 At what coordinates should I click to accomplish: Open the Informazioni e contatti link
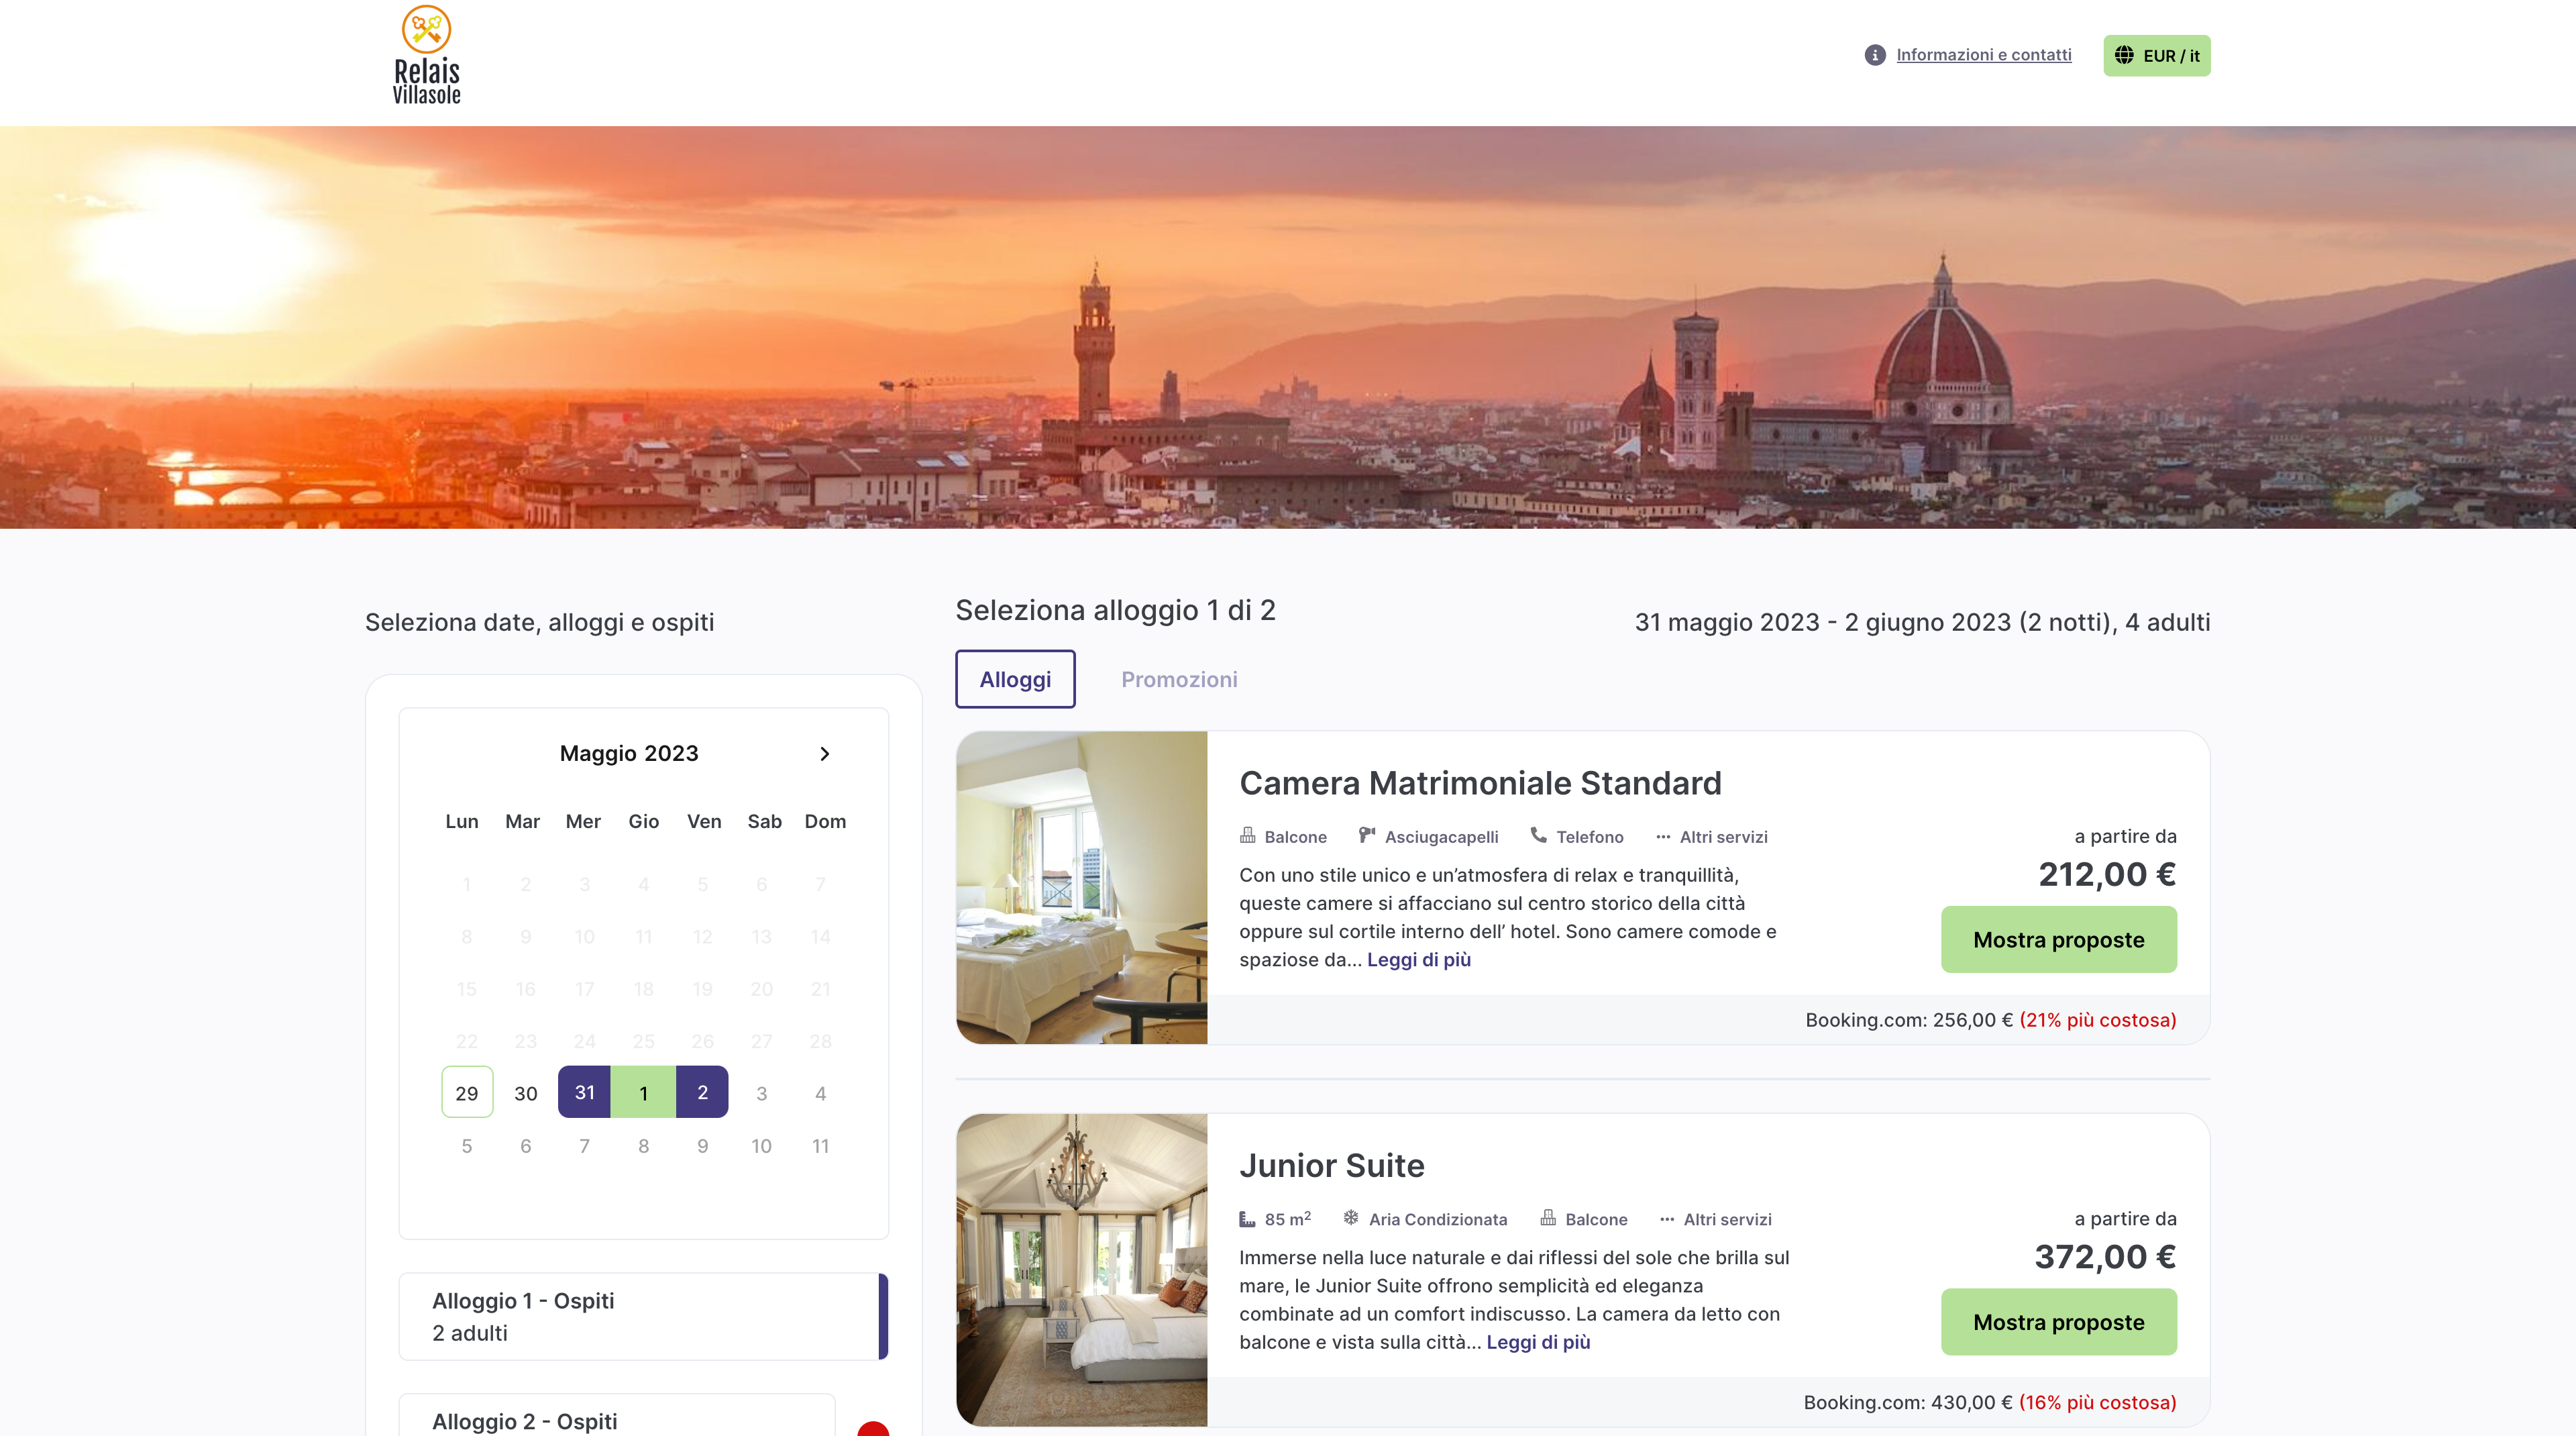tap(1983, 55)
